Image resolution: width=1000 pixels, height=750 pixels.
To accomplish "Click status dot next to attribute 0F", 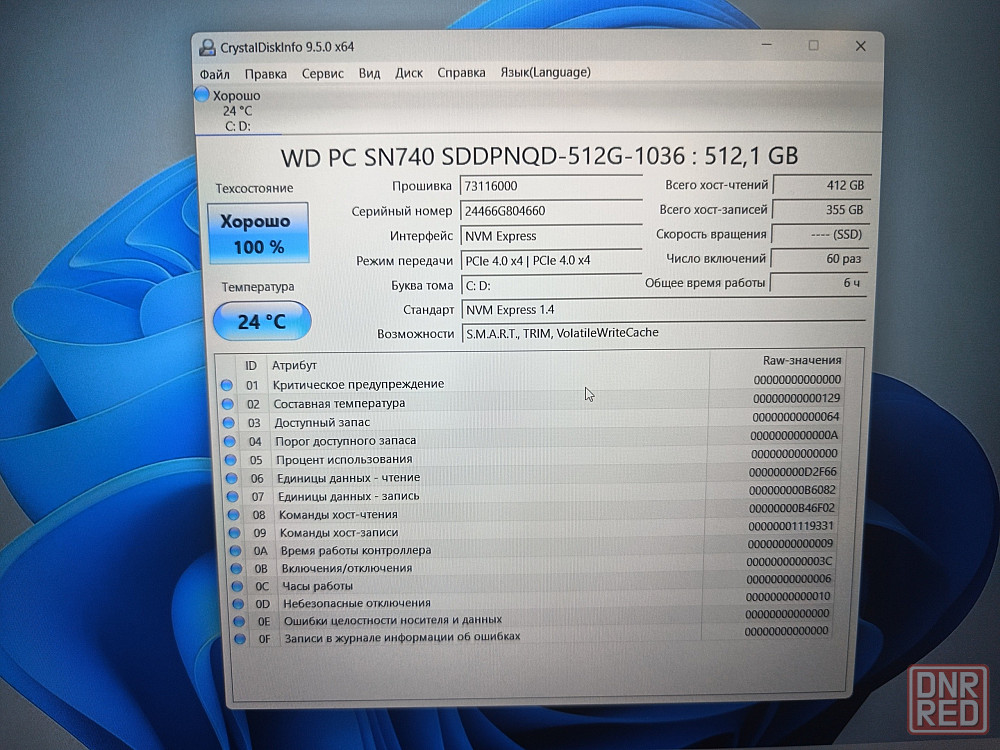I will (x=238, y=637).
